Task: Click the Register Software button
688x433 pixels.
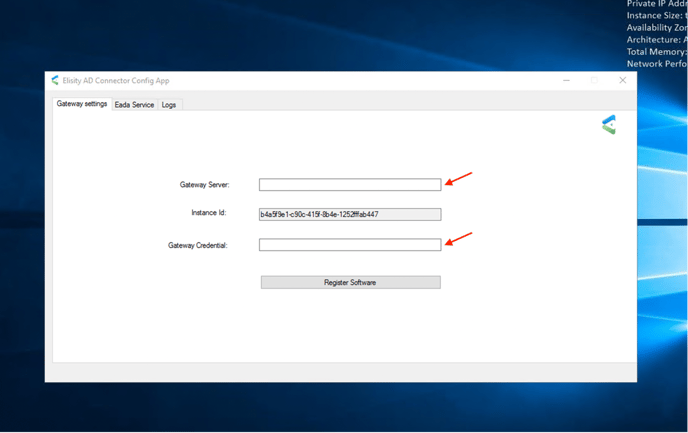Action: point(351,282)
